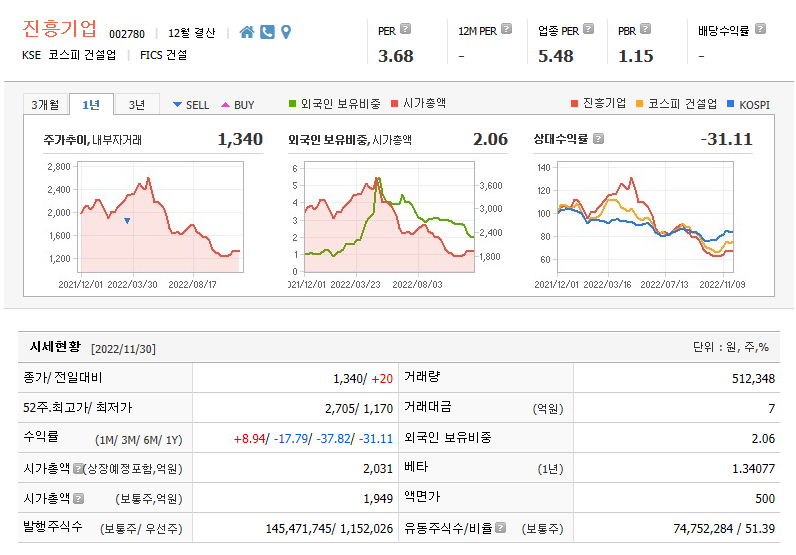Open help icon next to PBR

tap(645, 29)
